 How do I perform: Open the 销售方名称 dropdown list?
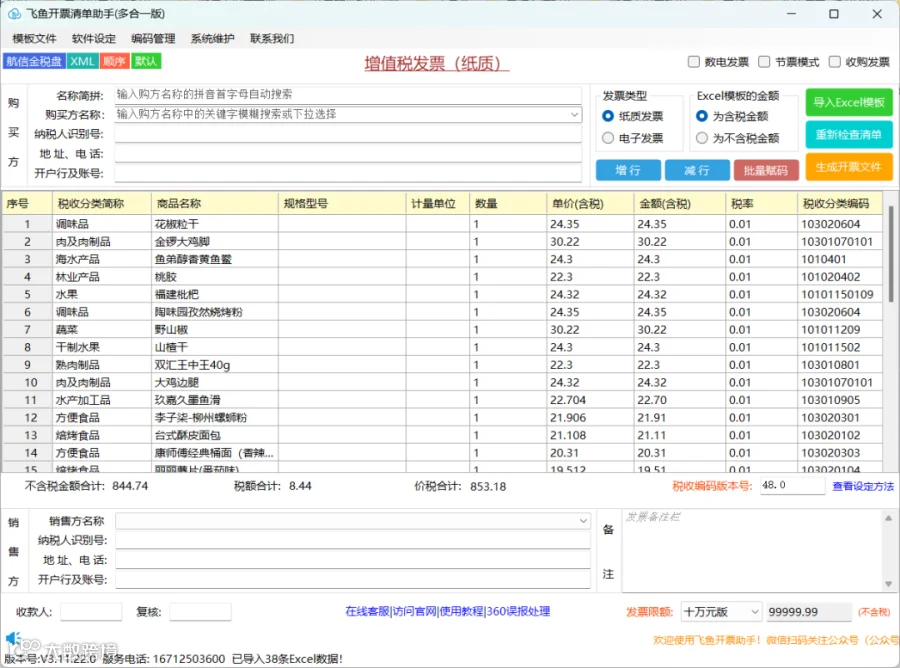(x=583, y=521)
